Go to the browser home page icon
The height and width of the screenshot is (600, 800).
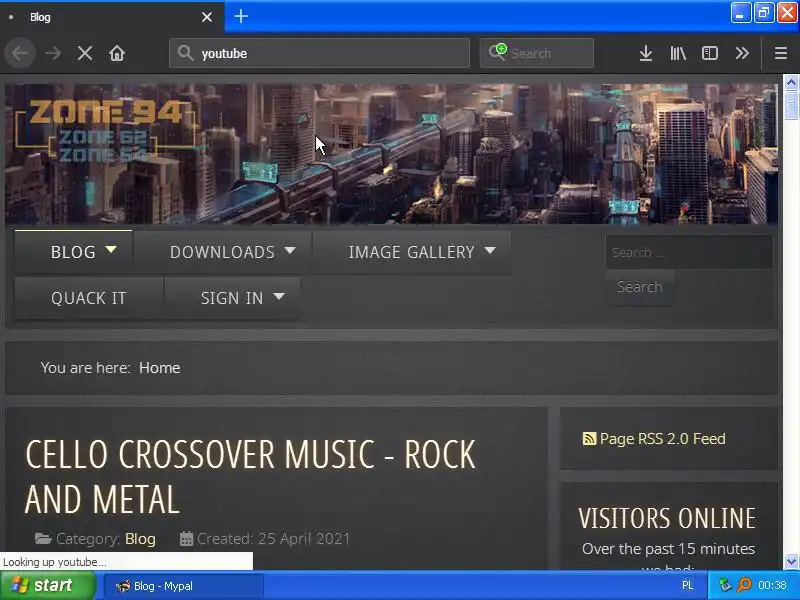point(117,53)
